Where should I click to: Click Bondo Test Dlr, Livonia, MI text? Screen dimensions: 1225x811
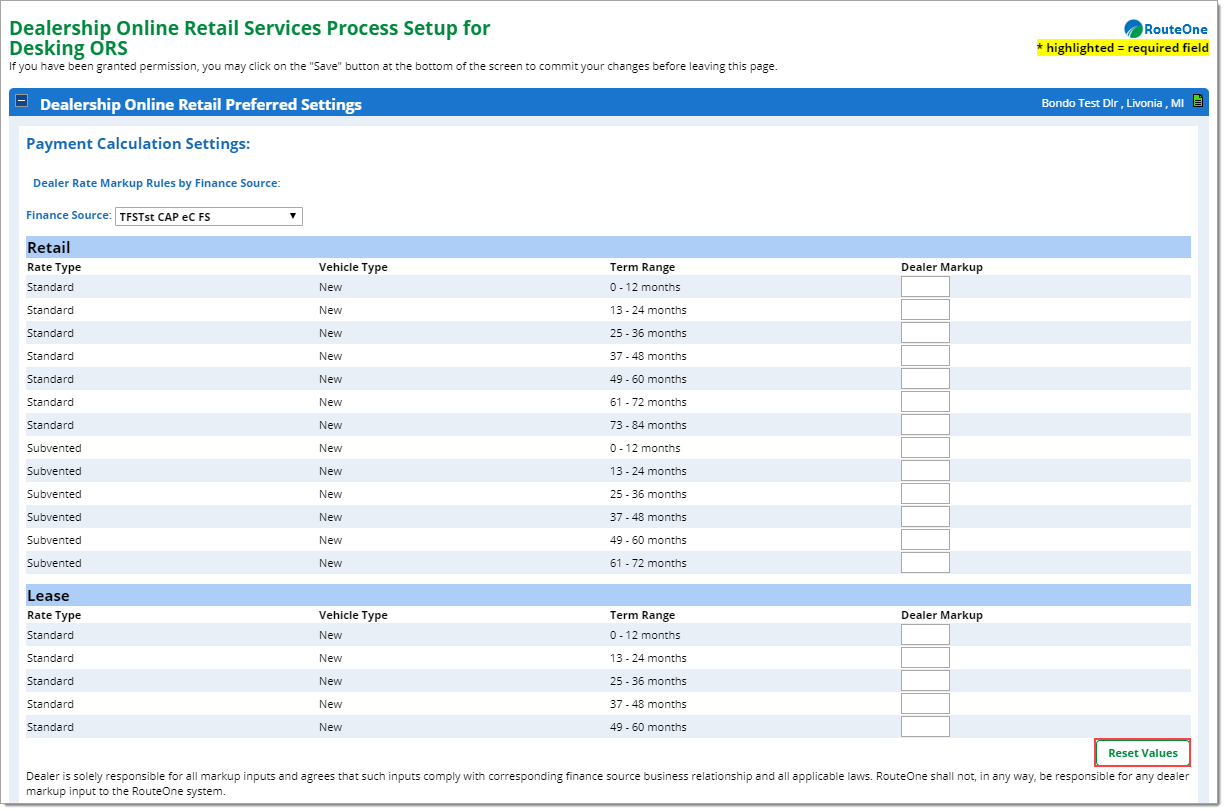point(1113,103)
